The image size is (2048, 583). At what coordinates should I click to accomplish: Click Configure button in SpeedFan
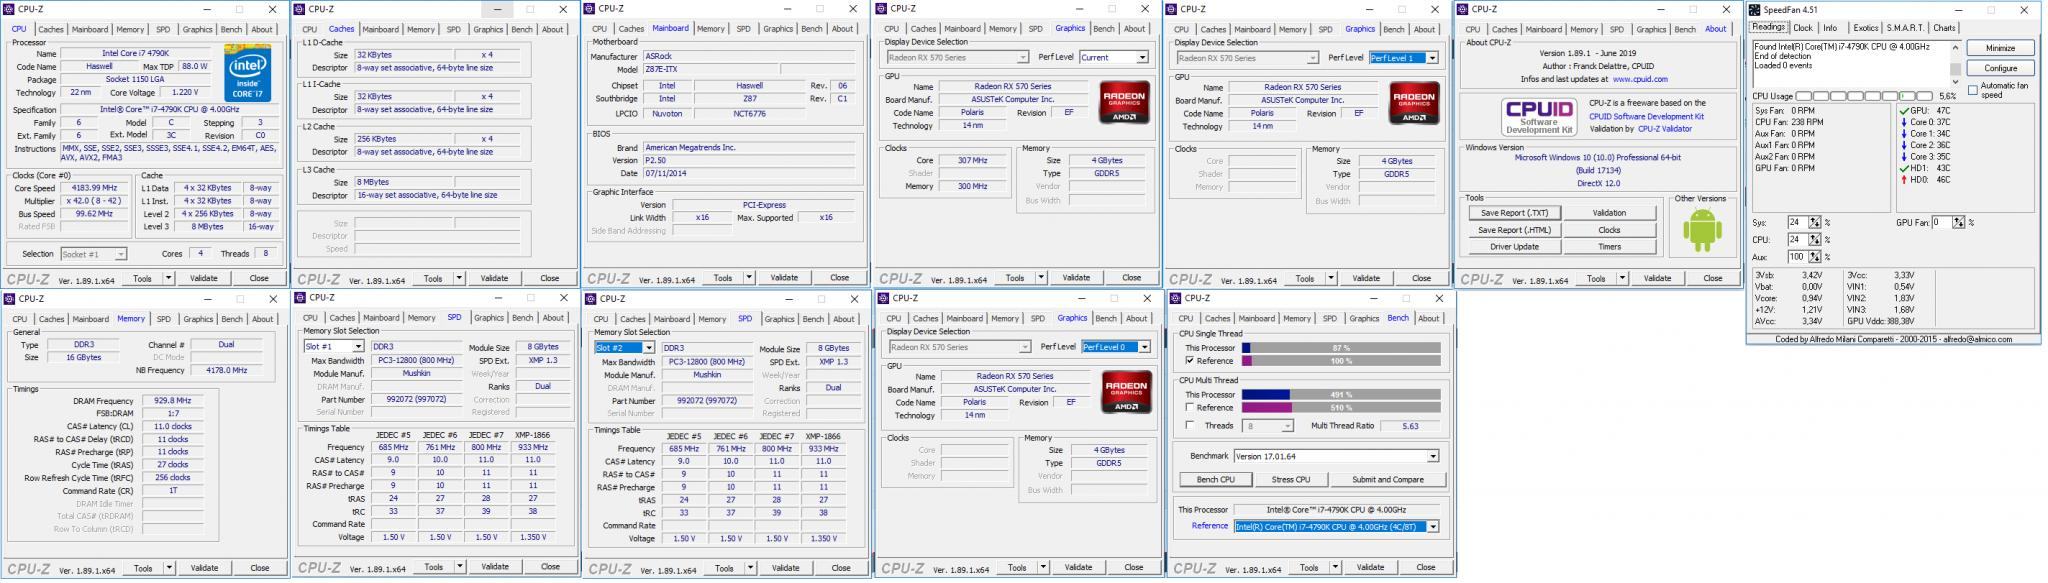(x=2000, y=68)
